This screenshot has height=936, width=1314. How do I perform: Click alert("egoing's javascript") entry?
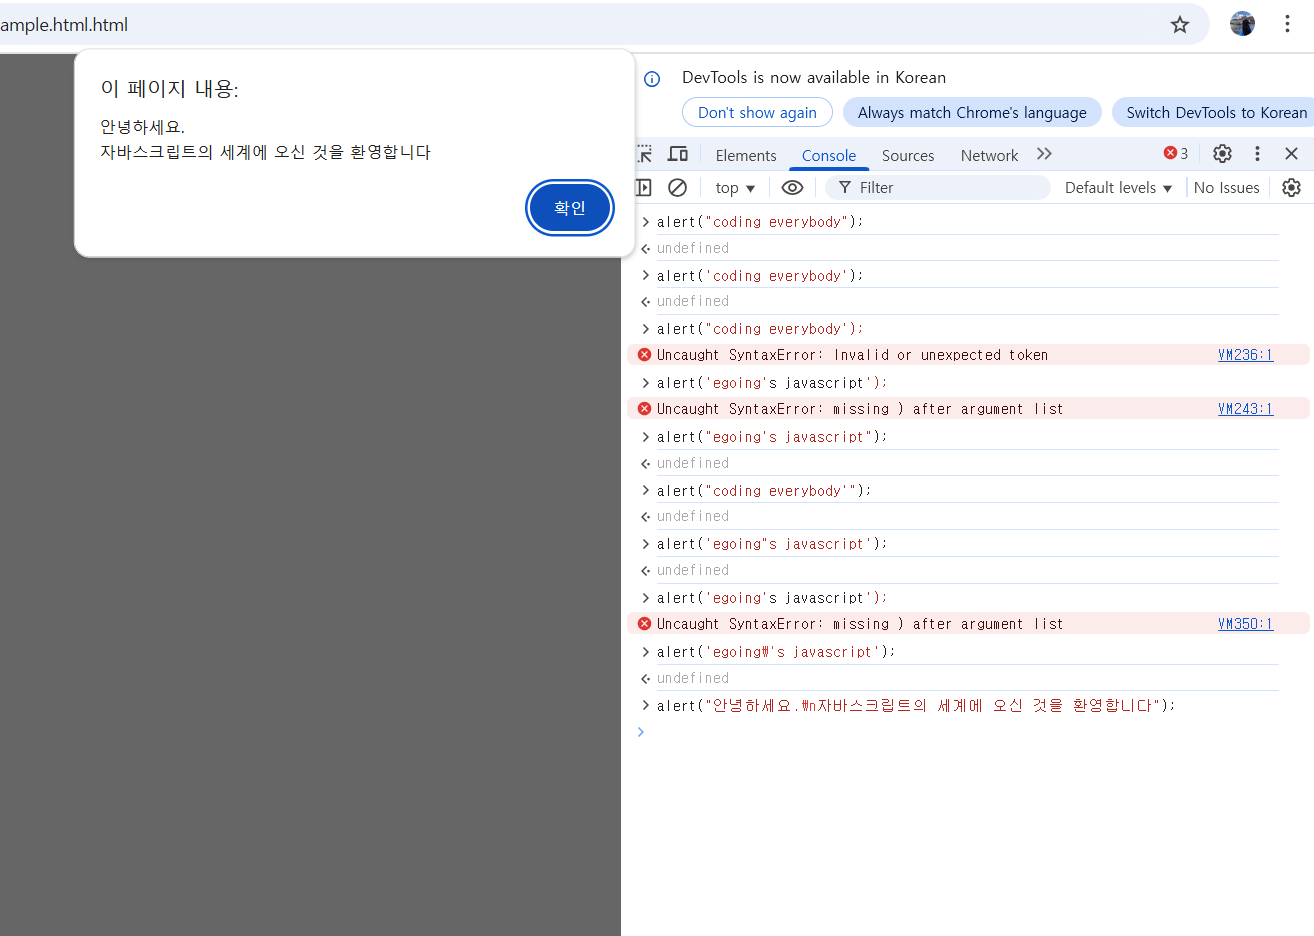(x=772, y=437)
